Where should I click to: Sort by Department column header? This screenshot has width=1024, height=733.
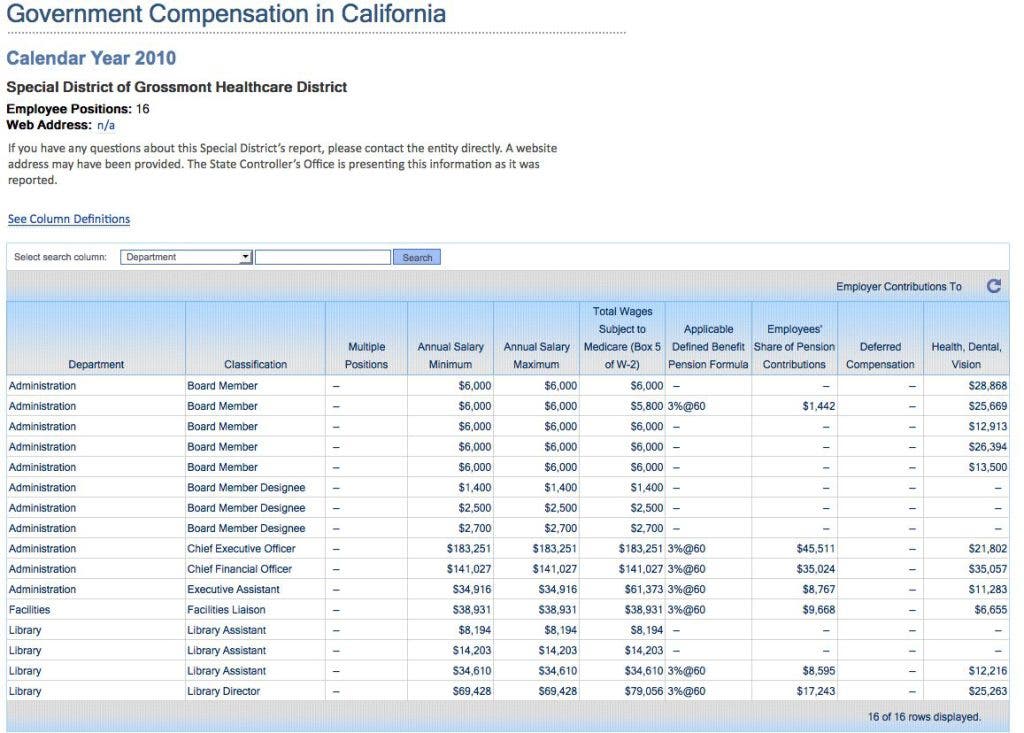(96, 364)
